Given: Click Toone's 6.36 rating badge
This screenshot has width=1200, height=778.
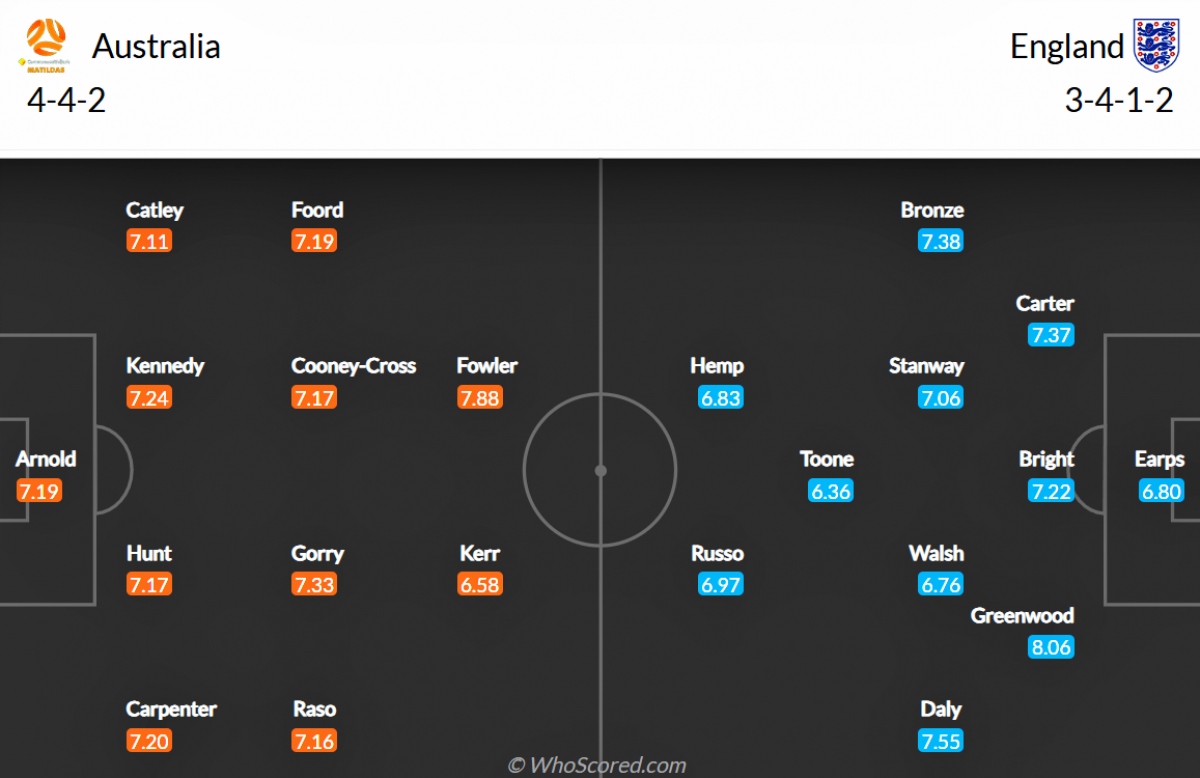Looking at the screenshot, I should pyautogui.click(x=830, y=491).
